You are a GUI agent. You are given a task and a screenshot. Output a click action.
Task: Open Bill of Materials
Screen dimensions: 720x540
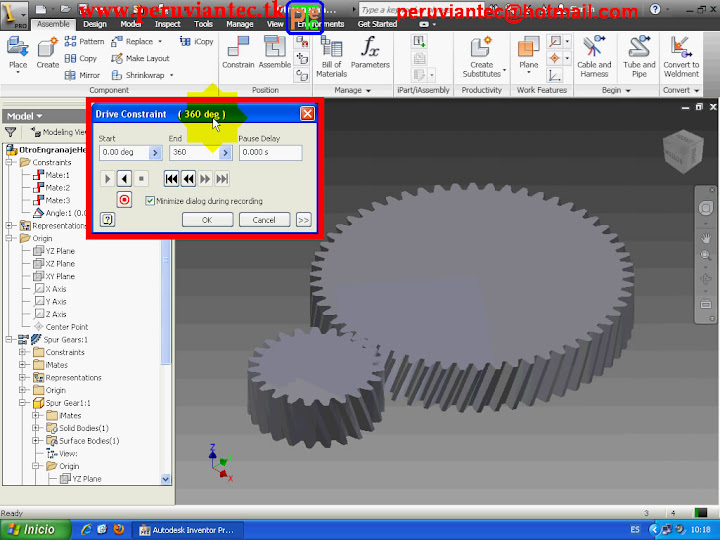point(332,57)
